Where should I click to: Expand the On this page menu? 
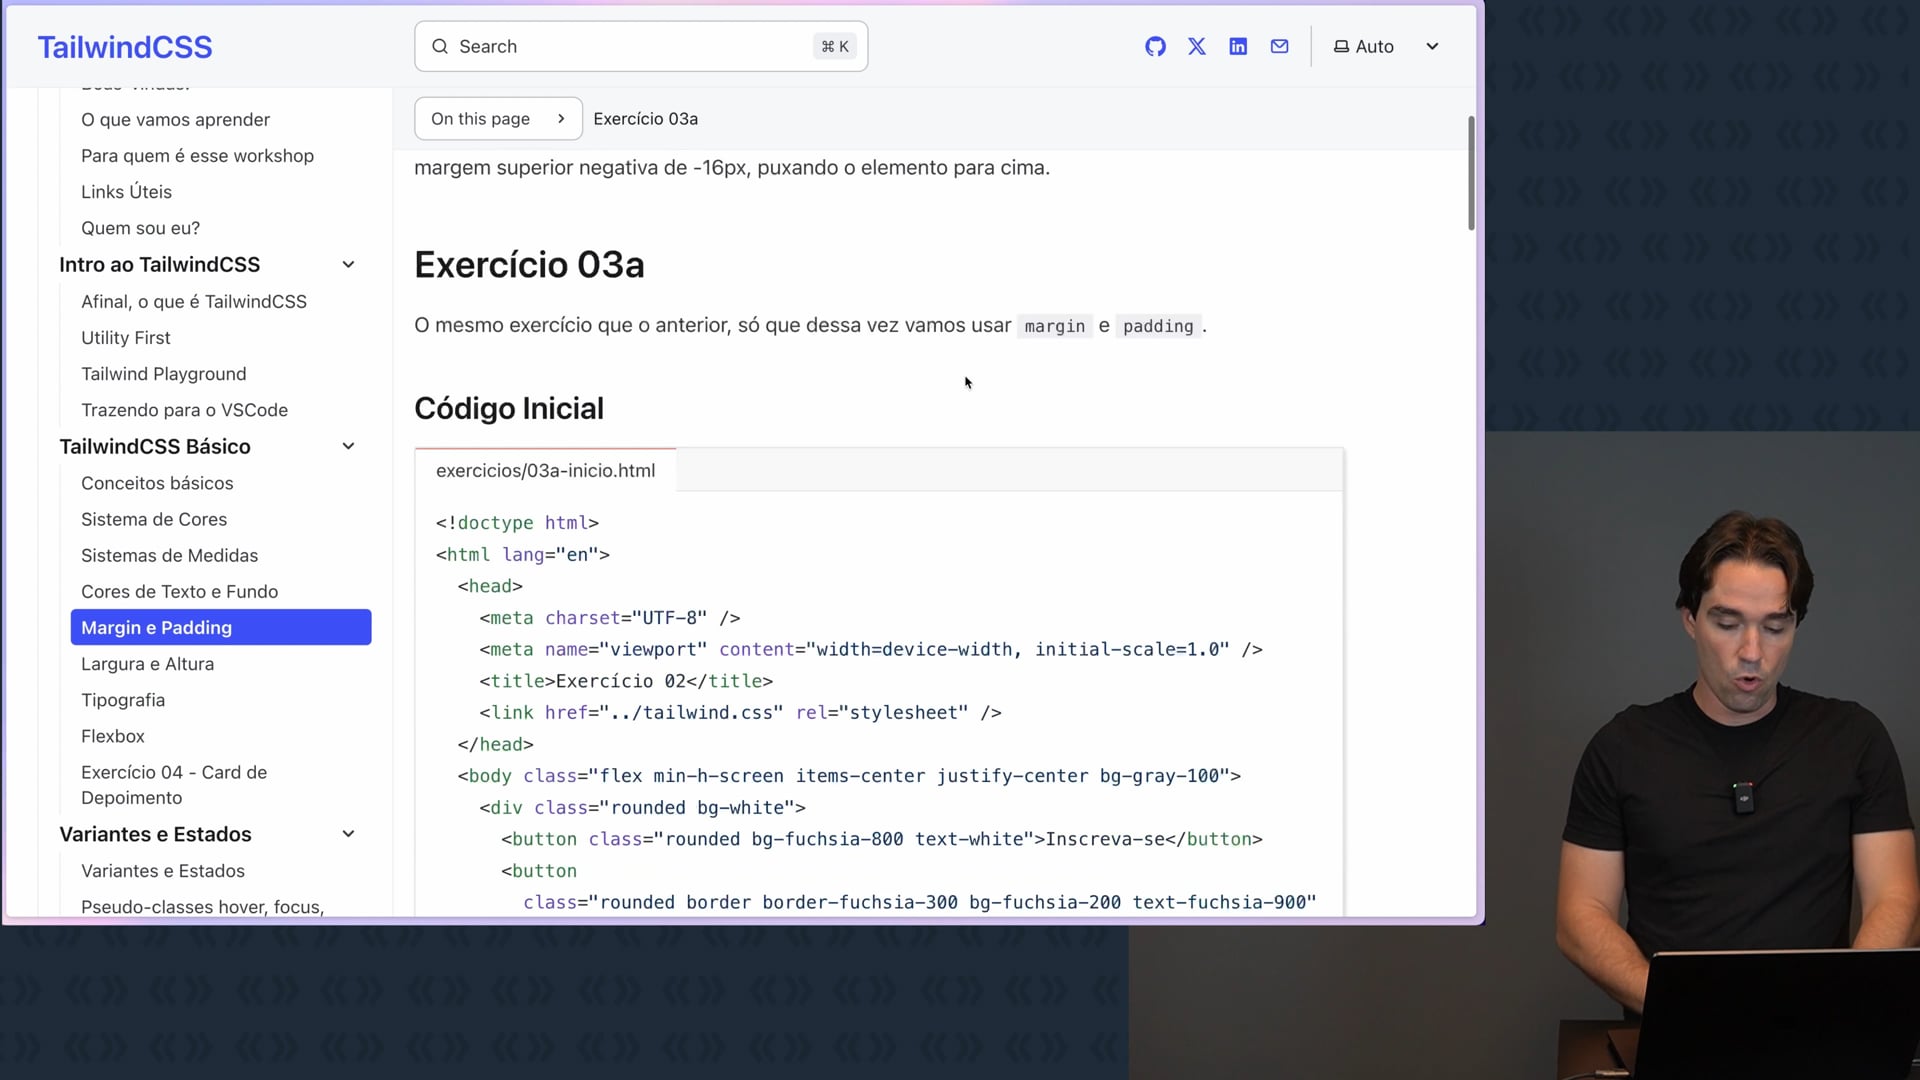tap(498, 118)
